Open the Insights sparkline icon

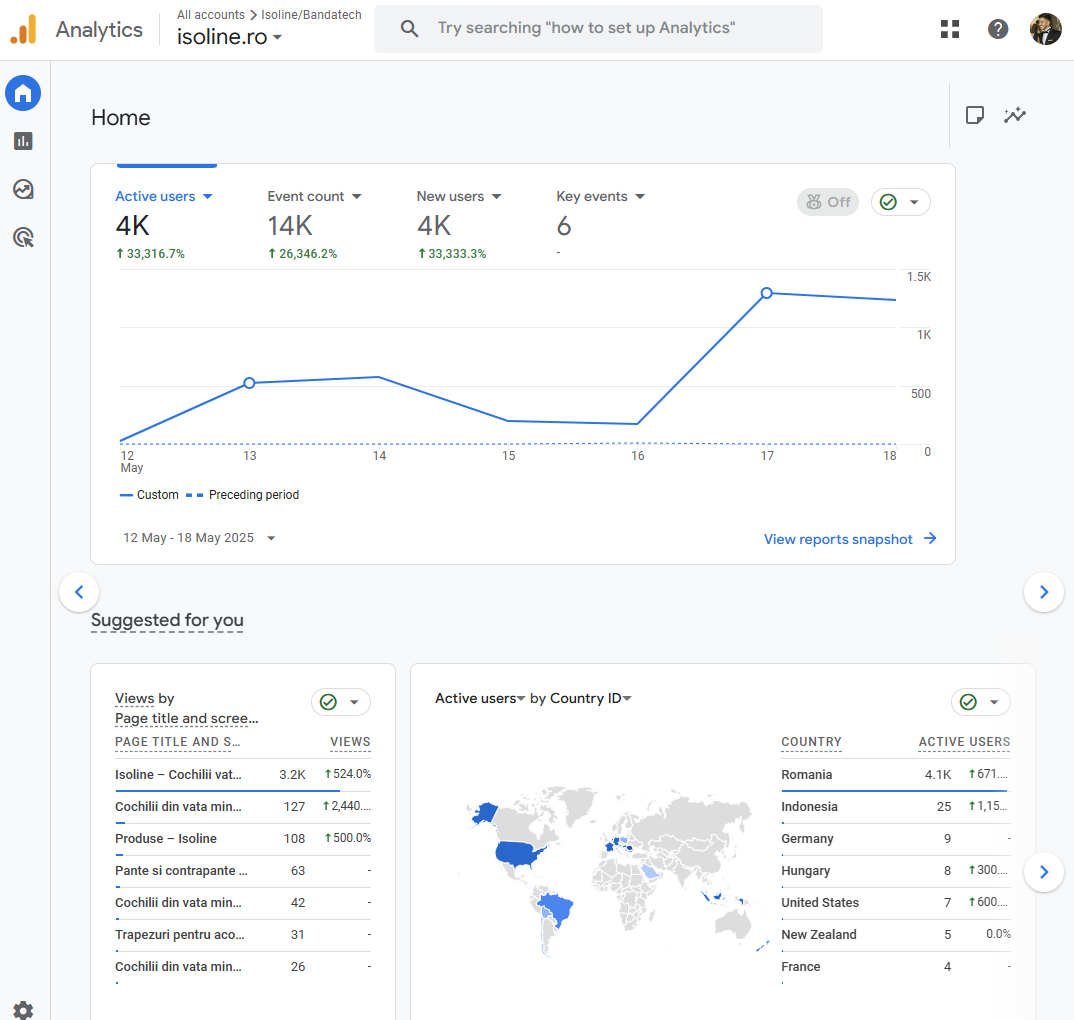[x=1015, y=115]
